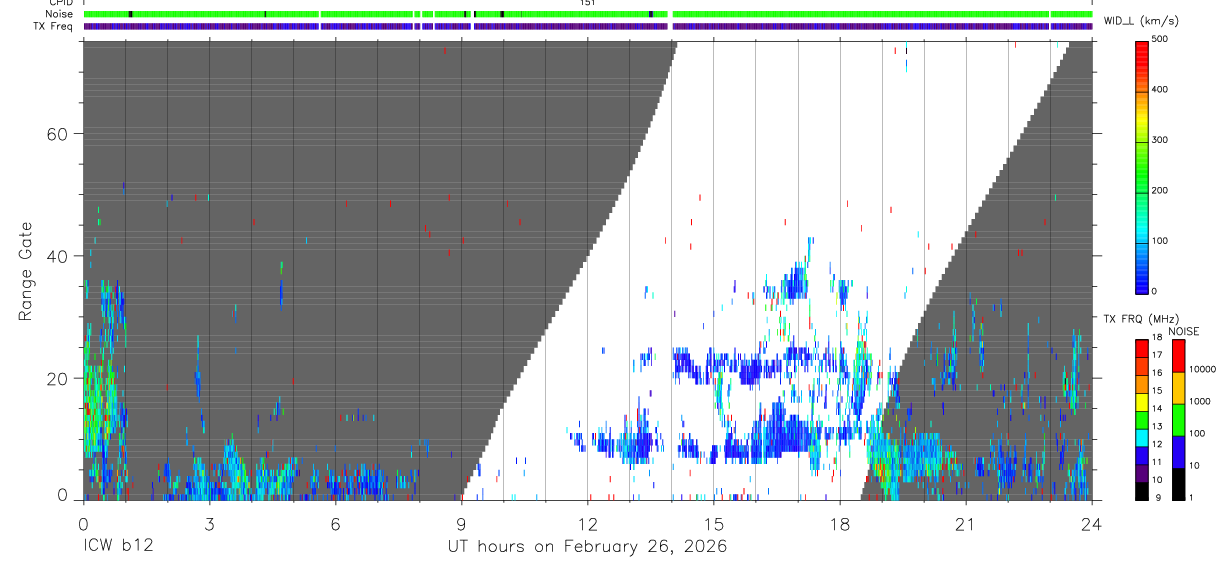Click the 'Range Gate' y-axis title

[x=26, y=271]
